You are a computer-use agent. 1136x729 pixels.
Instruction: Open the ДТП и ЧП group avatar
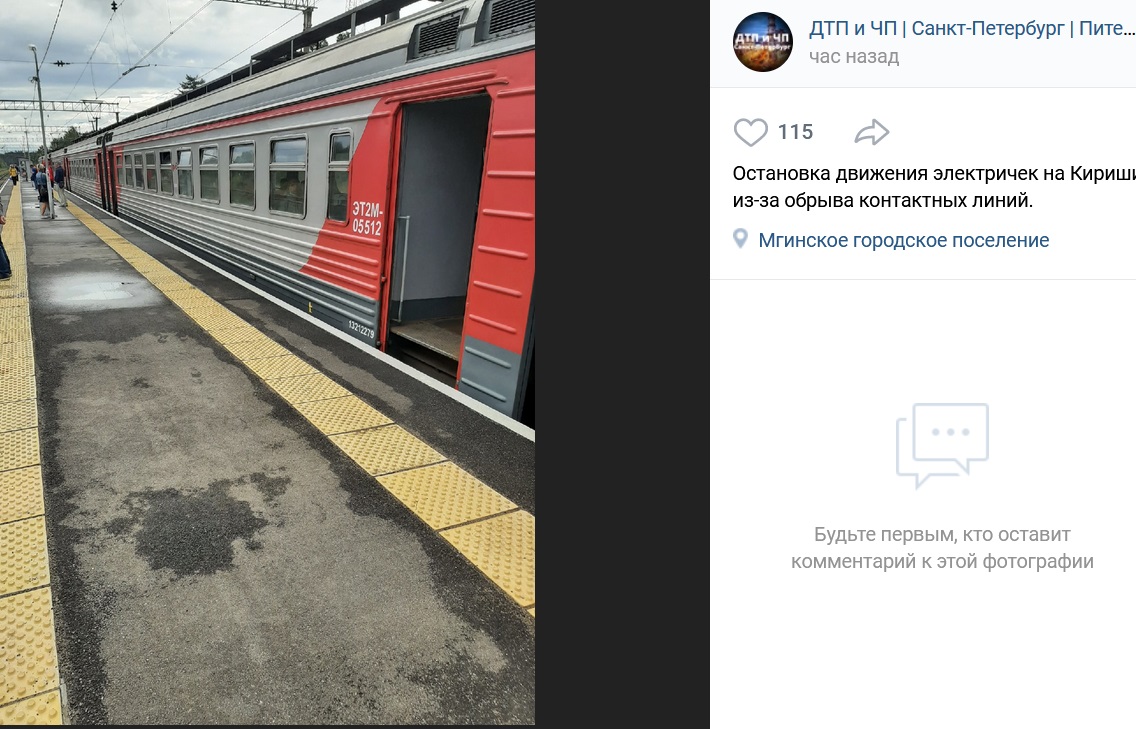[x=763, y=41]
